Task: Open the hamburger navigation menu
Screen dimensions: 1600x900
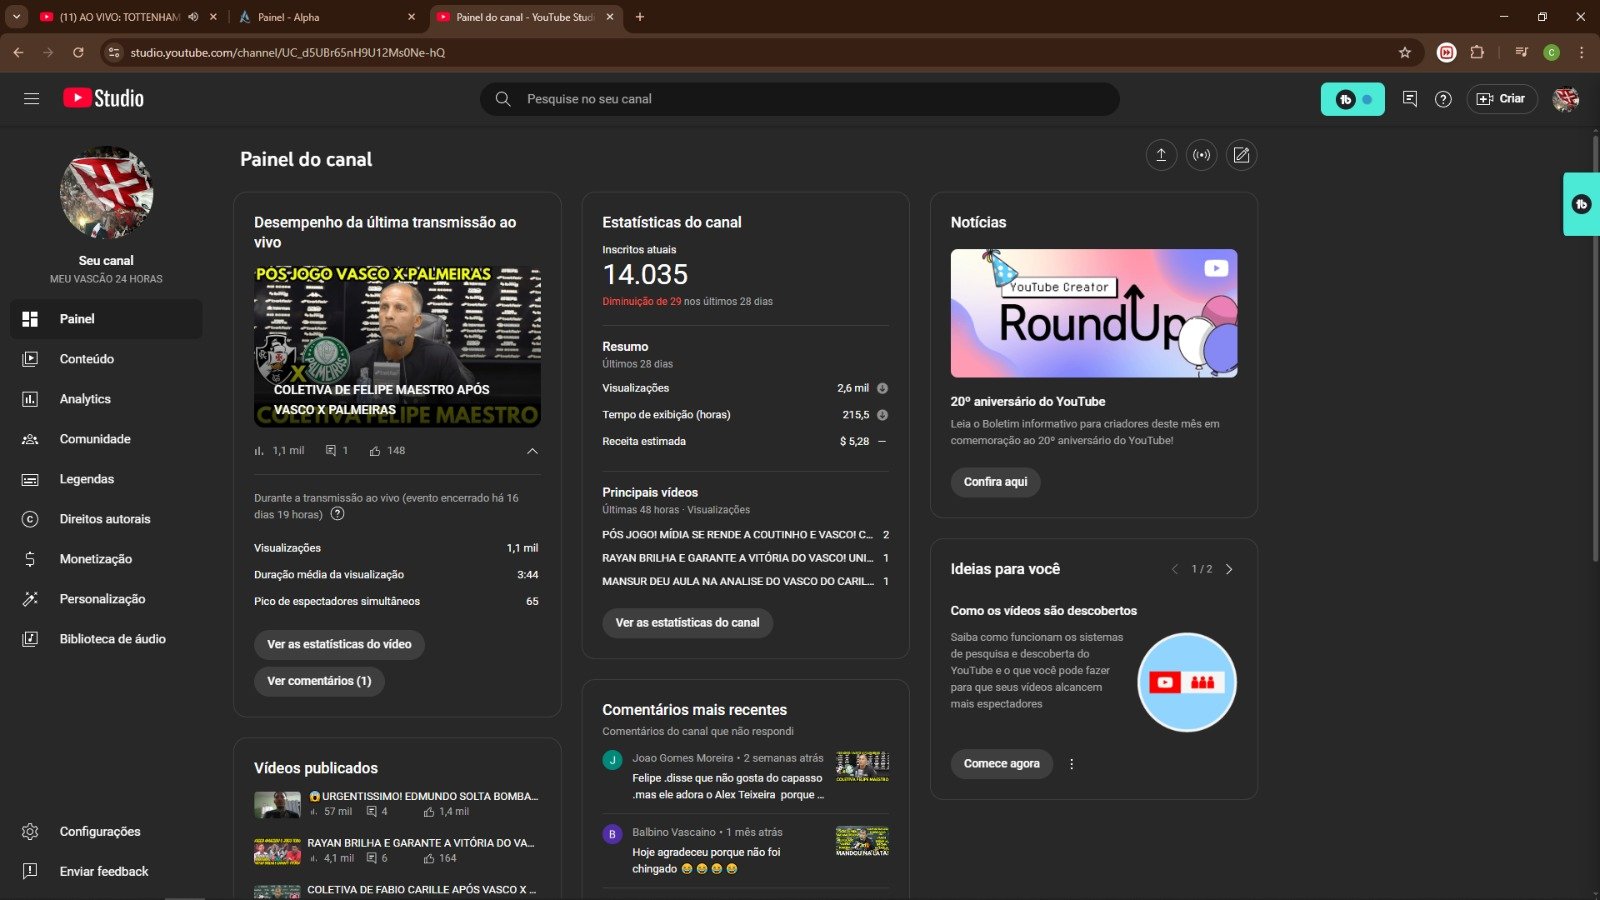Action: tap(31, 98)
